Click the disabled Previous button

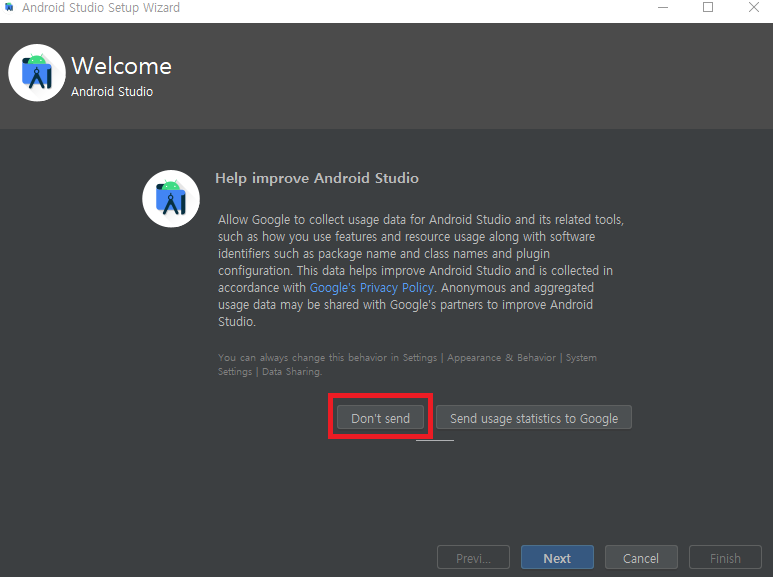pyautogui.click(x=473, y=558)
